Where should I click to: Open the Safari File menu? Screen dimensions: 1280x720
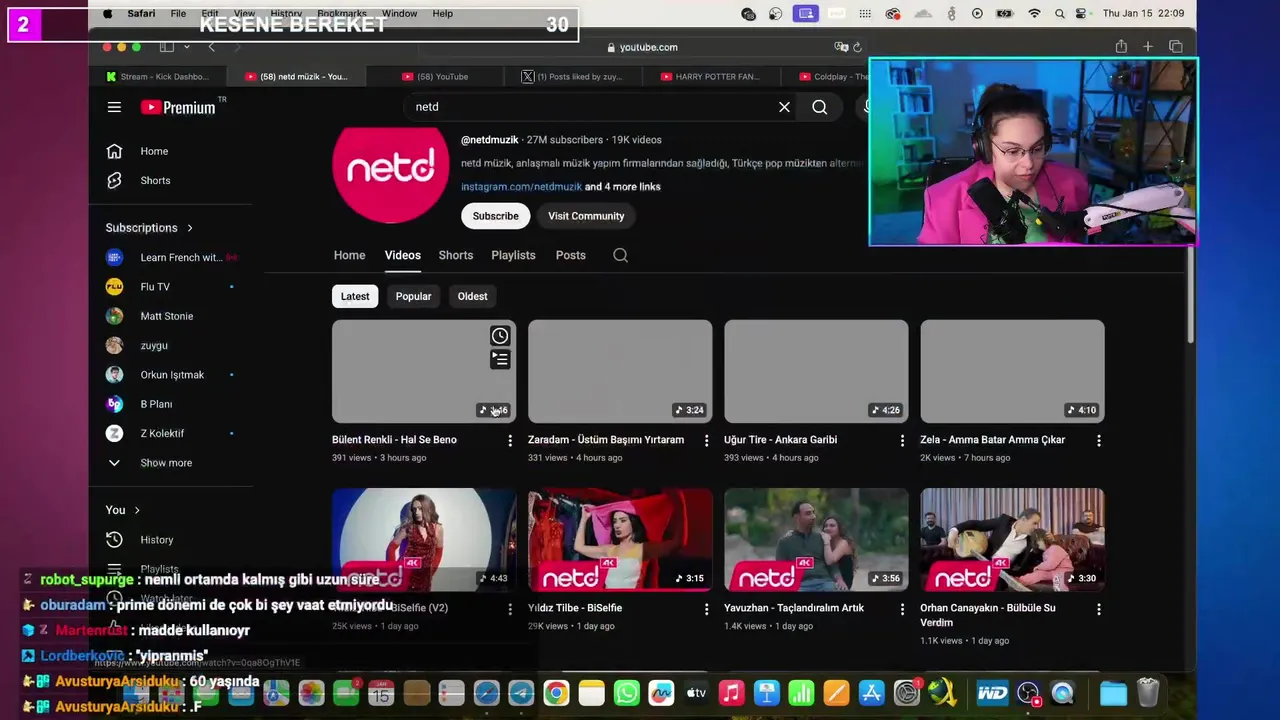[178, 14]
